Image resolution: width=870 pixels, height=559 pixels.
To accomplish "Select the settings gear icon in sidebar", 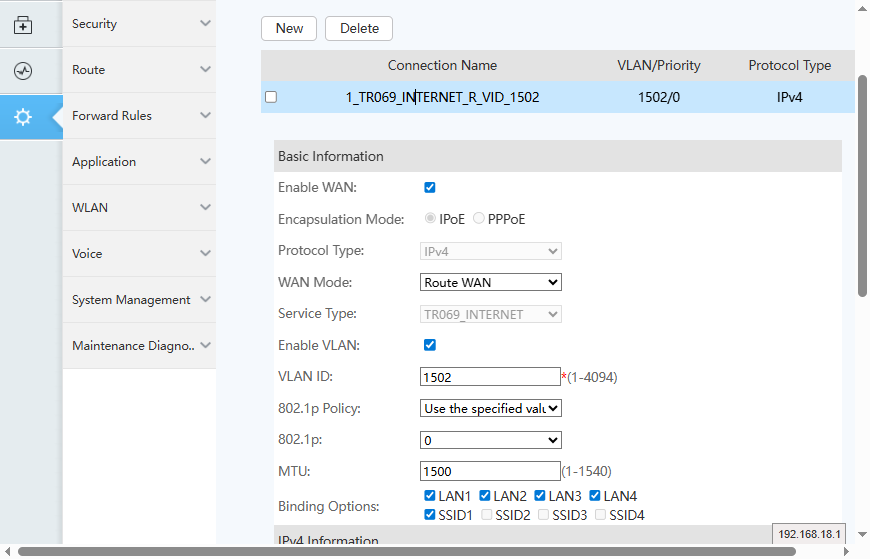I will tap(23, 117).
